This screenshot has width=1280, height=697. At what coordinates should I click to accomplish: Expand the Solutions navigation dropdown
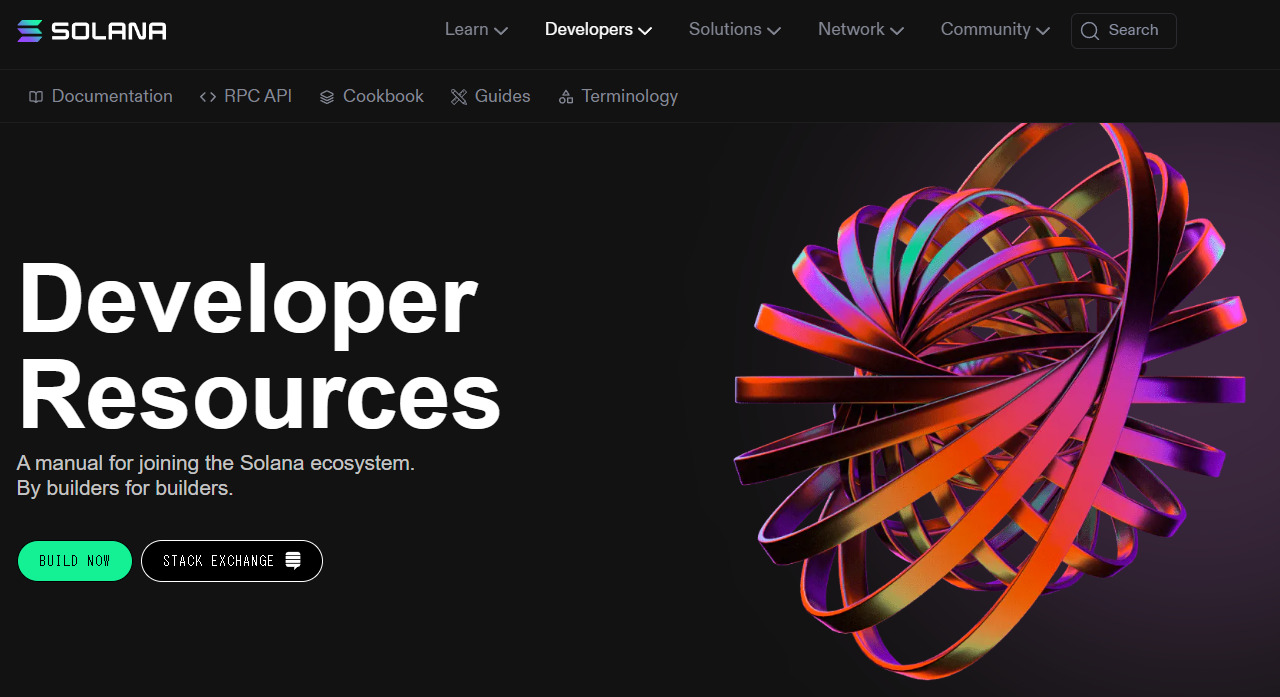pyautogui.click(x=734, y=30)
